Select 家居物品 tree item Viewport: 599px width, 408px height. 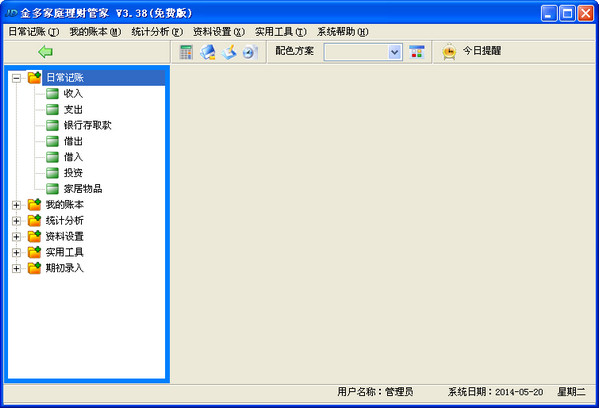coord(83,189)
